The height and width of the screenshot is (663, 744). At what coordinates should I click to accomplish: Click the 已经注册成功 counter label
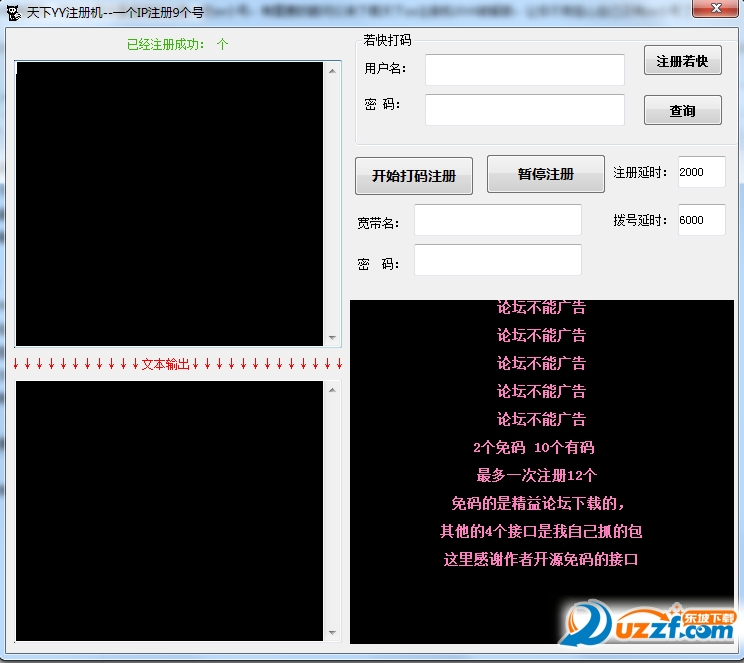point(177,45)
